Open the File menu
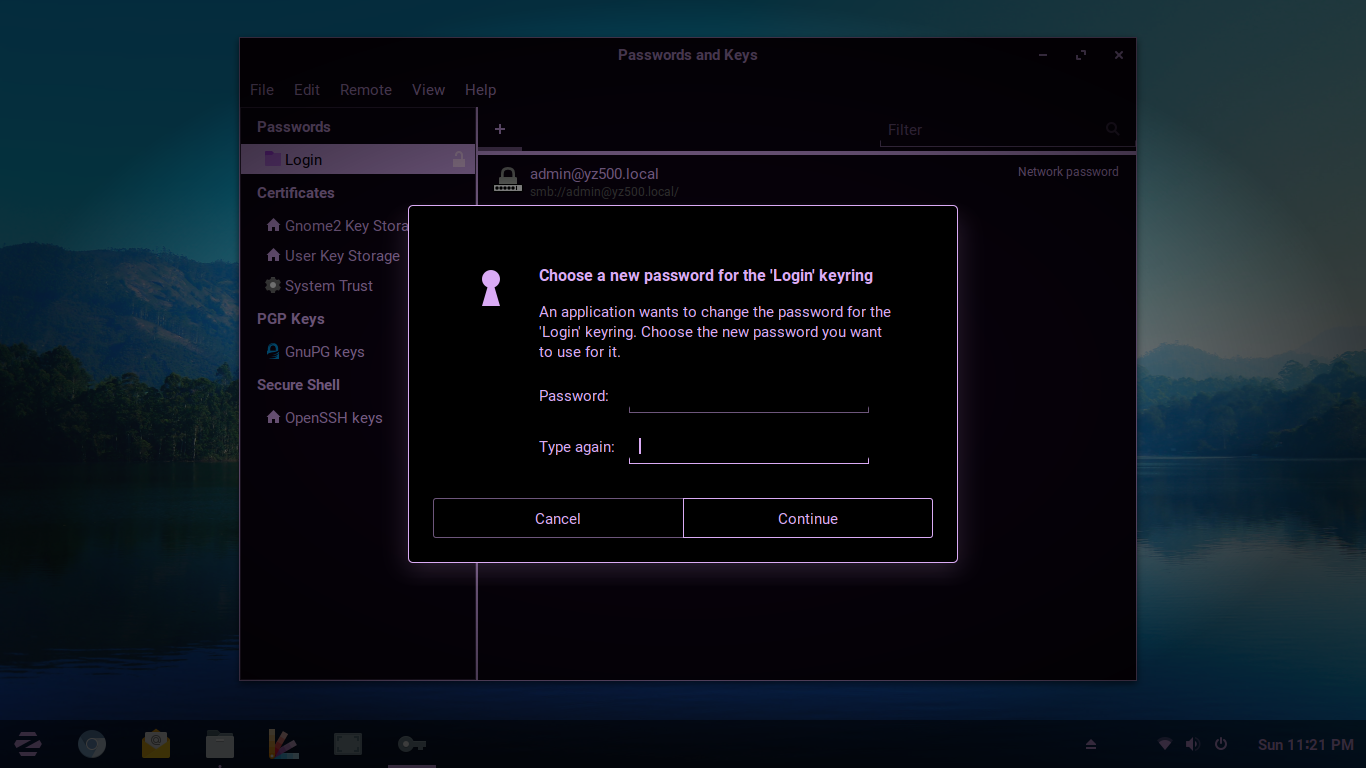 (262, 90)
